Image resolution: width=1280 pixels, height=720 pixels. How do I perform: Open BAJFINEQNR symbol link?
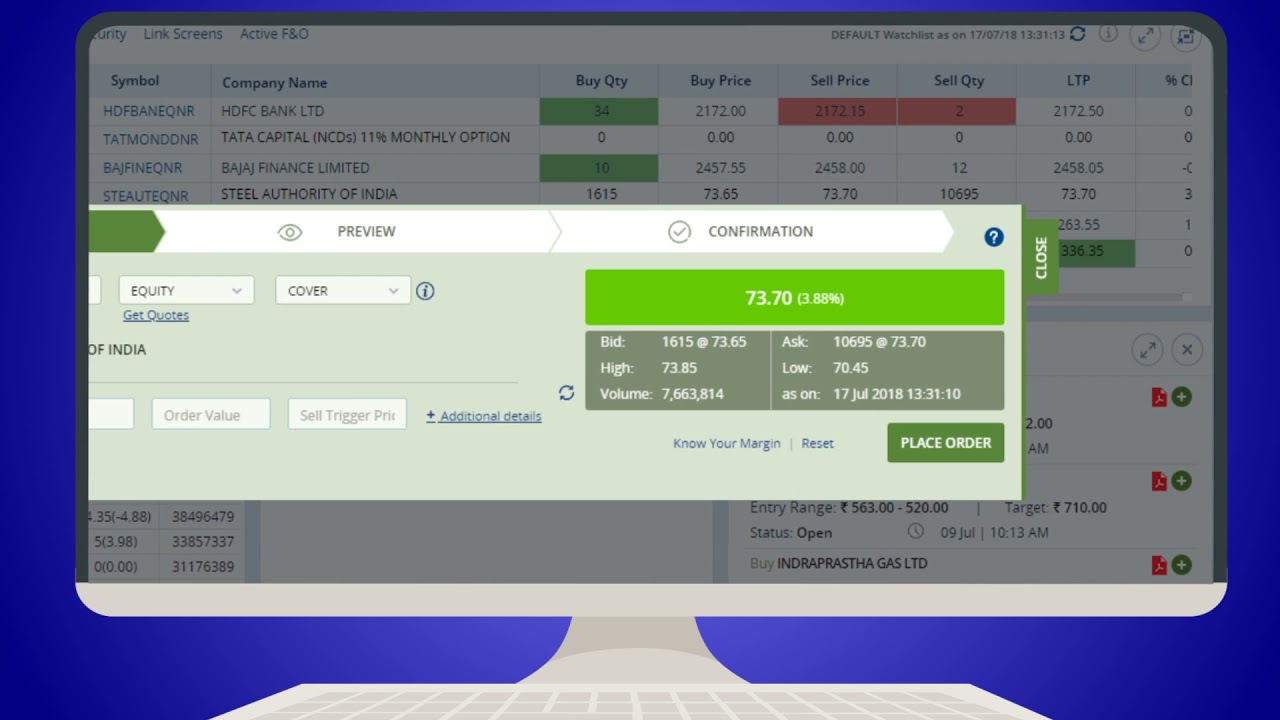pyautogui.click(x=143, y=168)
